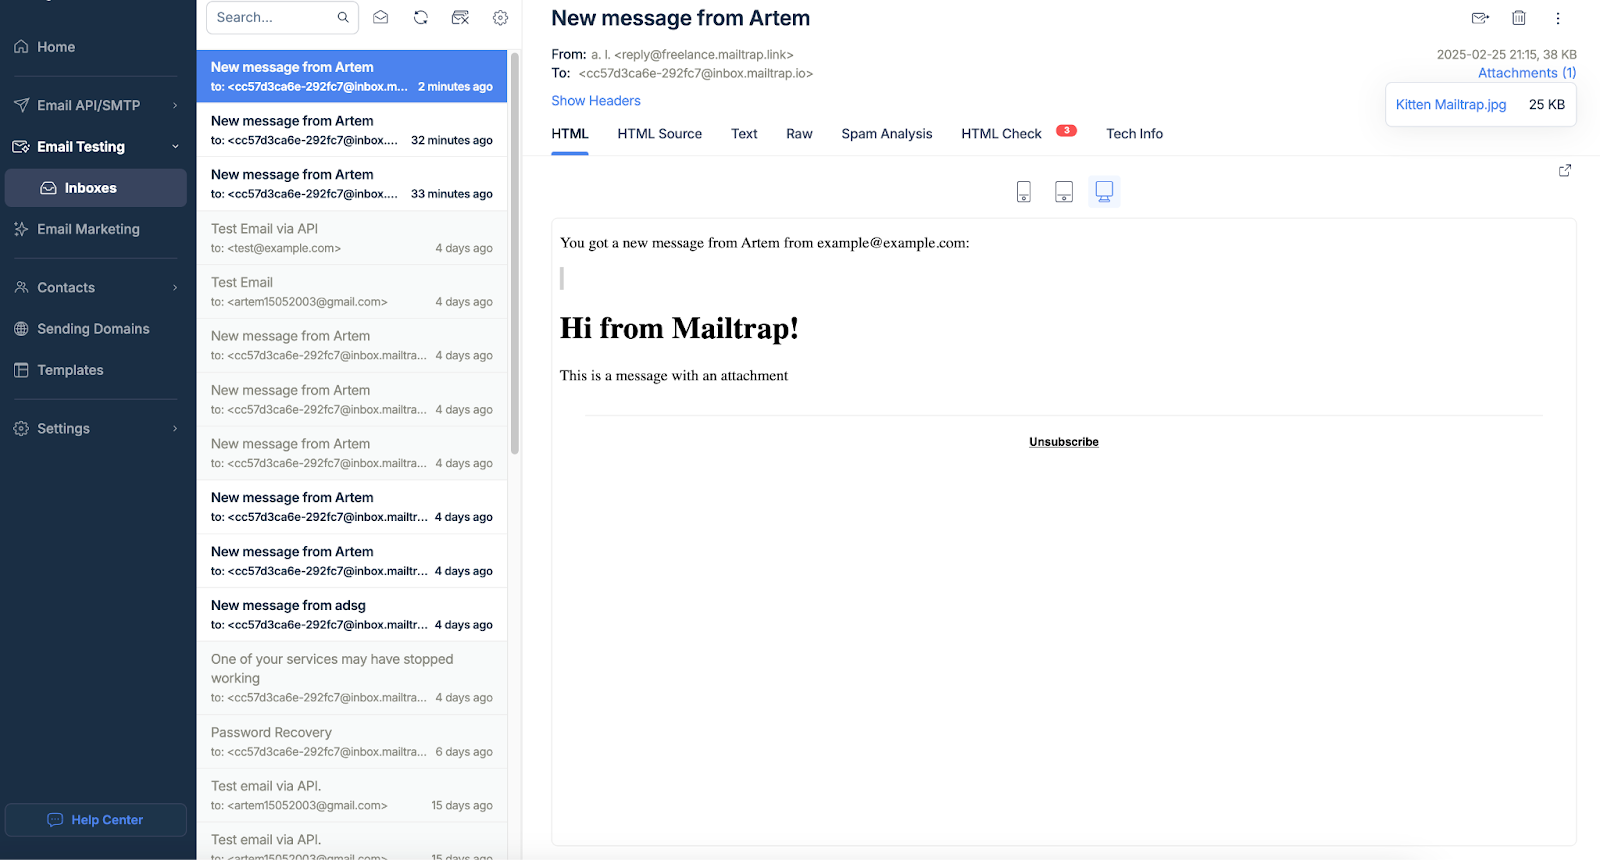Open the Raw tab
Image resolution: width=1600 pixels, height=860 pixels.
[799, 134]
